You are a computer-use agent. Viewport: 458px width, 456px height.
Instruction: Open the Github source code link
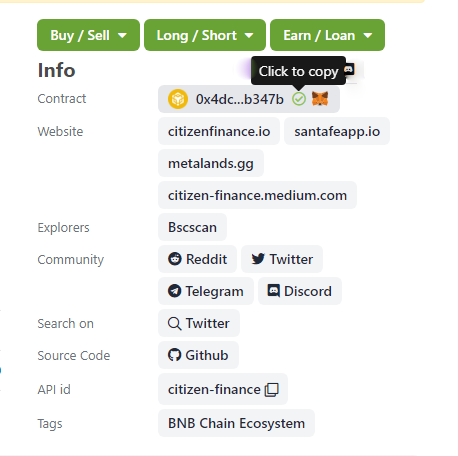click(198, 355)
